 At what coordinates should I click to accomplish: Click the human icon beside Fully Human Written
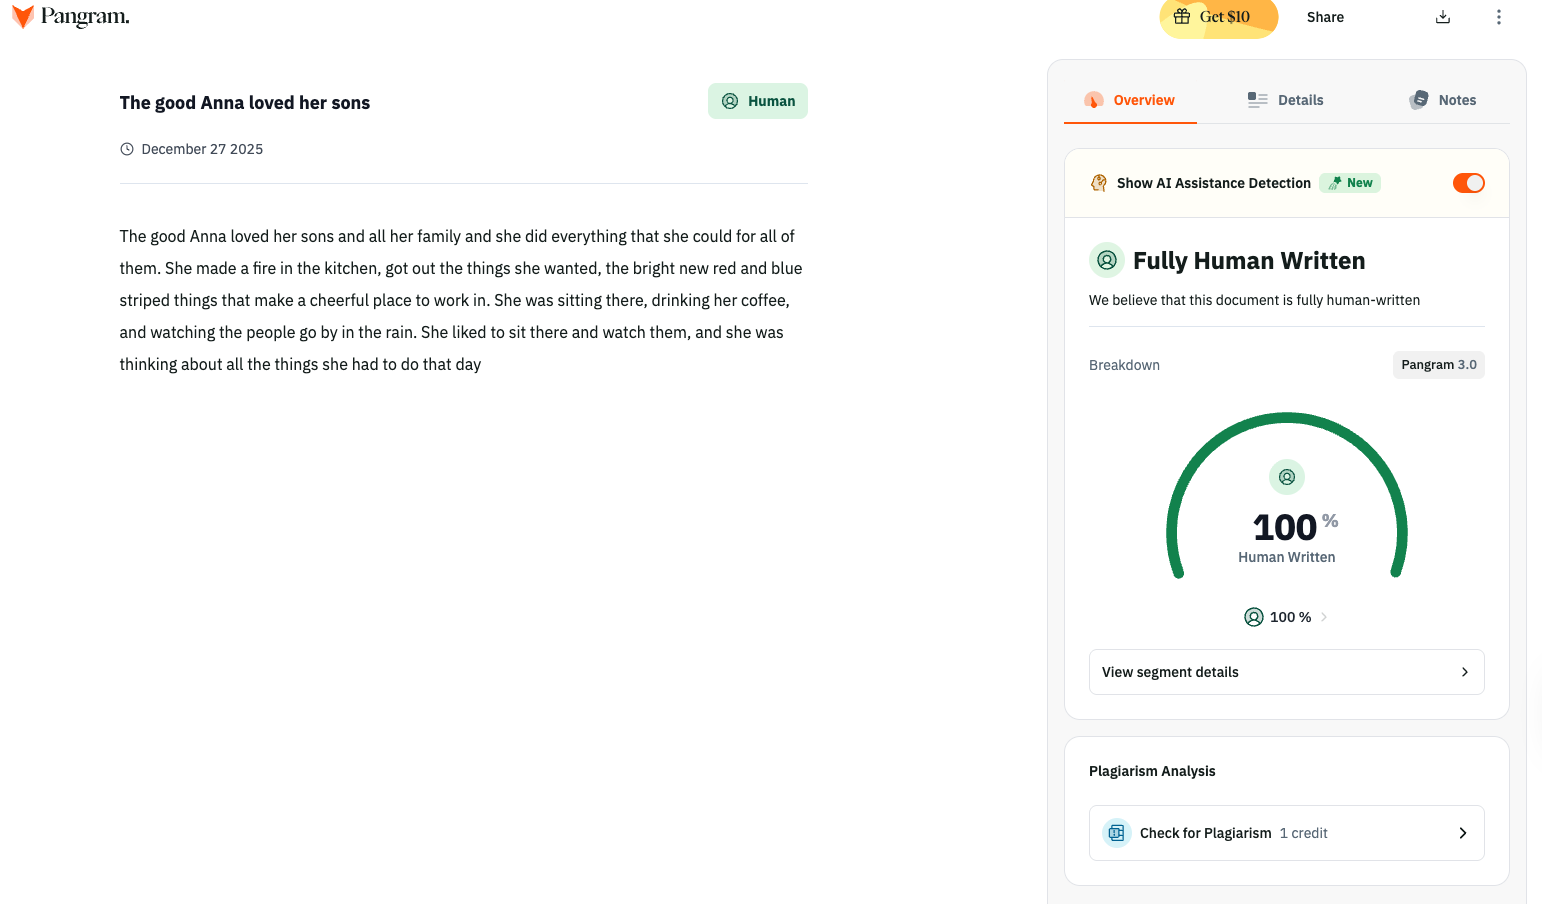[x=1106, y=260]
